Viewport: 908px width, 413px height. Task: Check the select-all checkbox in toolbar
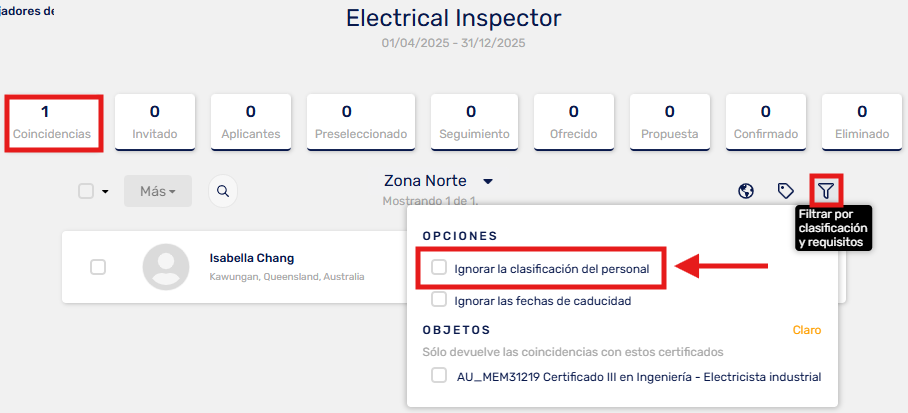tap(86, 191)
